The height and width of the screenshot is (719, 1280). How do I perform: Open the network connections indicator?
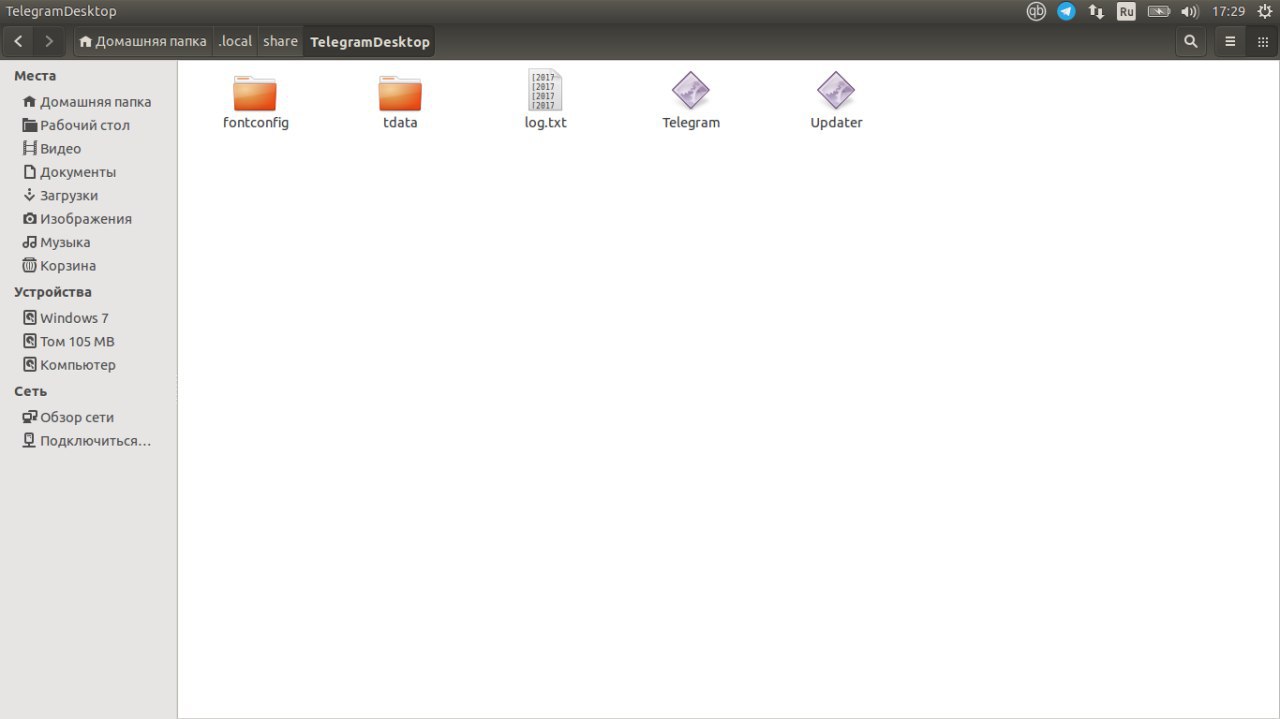[1097, 12]
